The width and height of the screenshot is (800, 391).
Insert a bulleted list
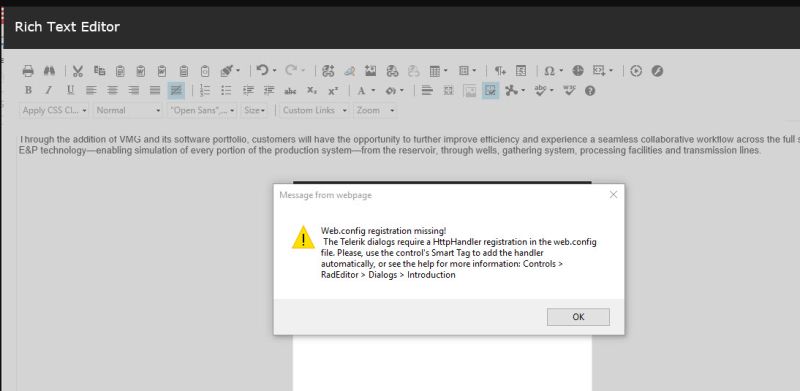(226, 90)
